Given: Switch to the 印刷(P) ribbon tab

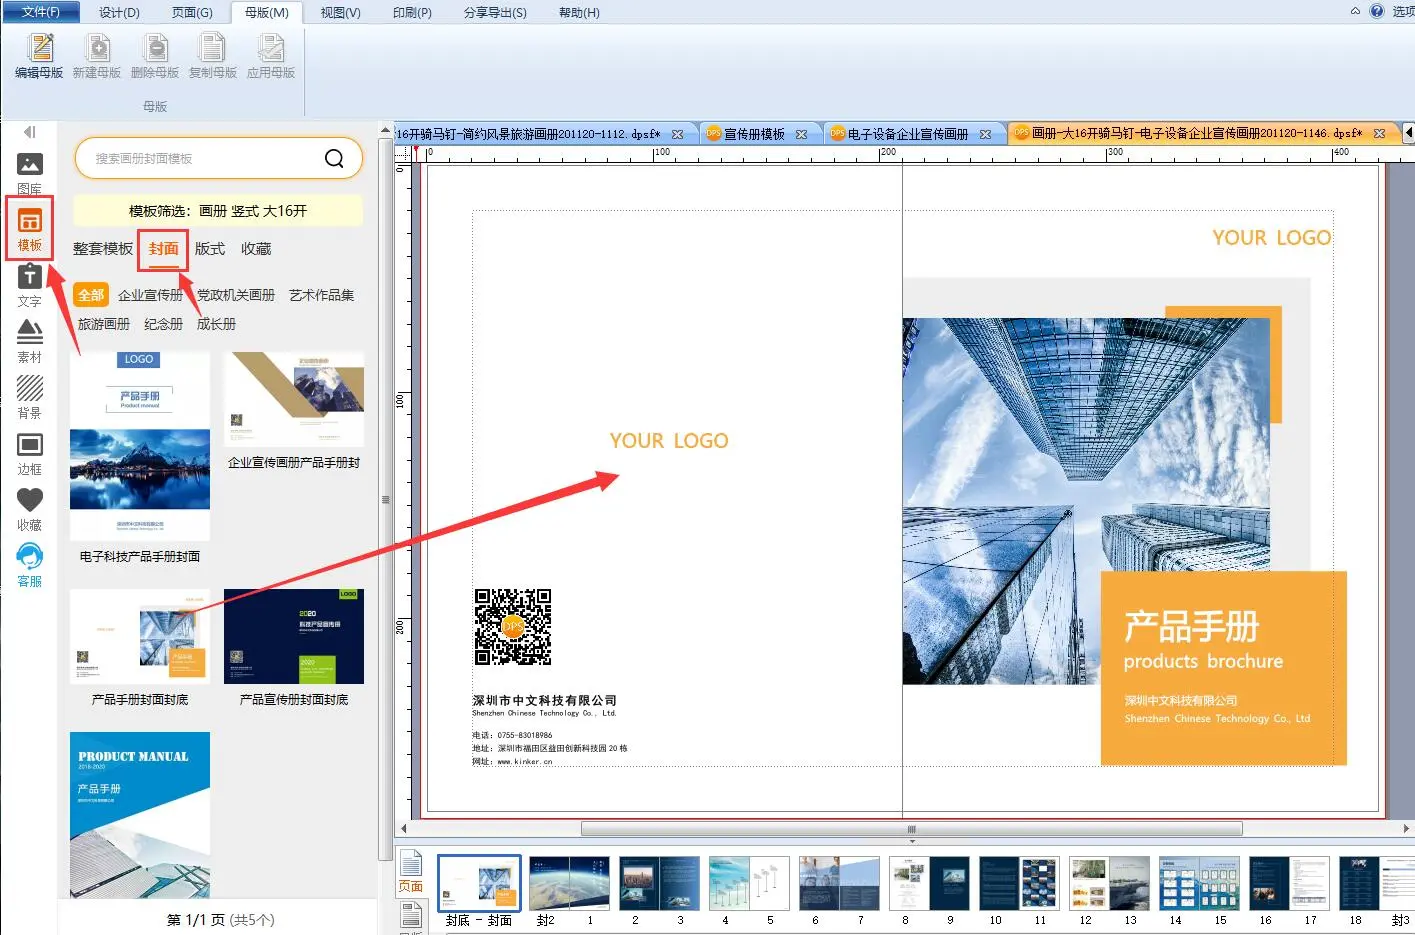Looking at the screenshot, I should (x=412, y=12).
